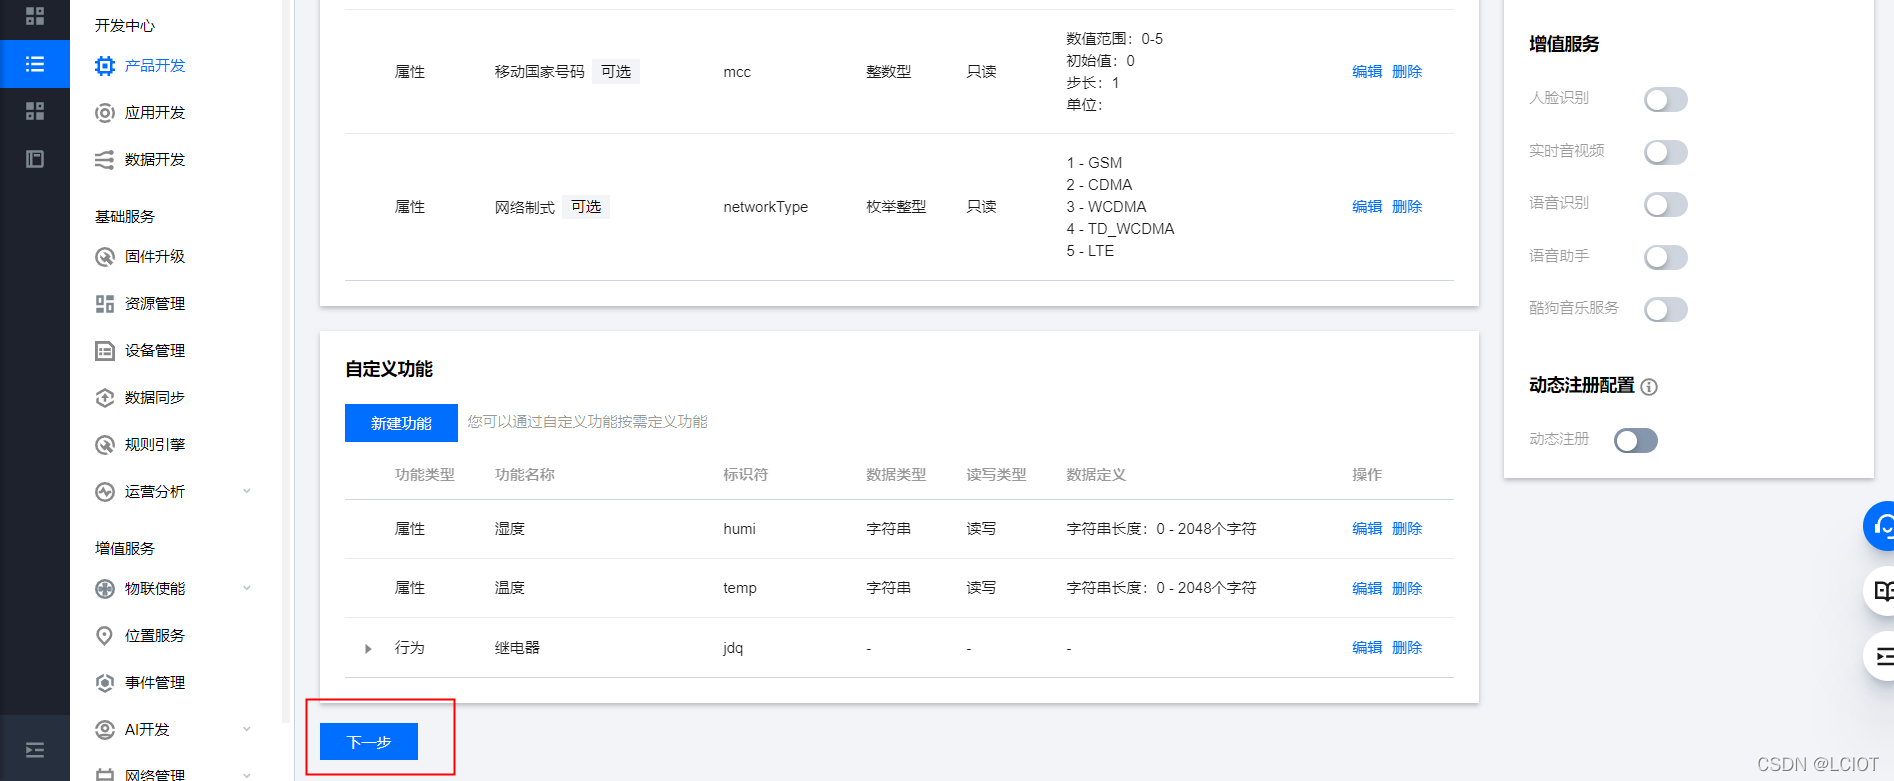Click the 数据同步 icon
Viewport: 1894px width, 781px height.
(x=105, y=398)
